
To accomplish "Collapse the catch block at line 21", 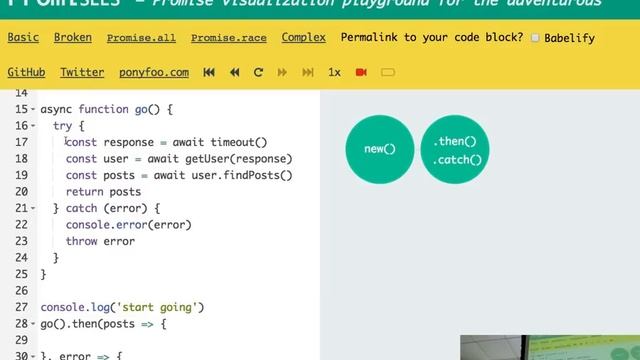I will tap(33, 208).
